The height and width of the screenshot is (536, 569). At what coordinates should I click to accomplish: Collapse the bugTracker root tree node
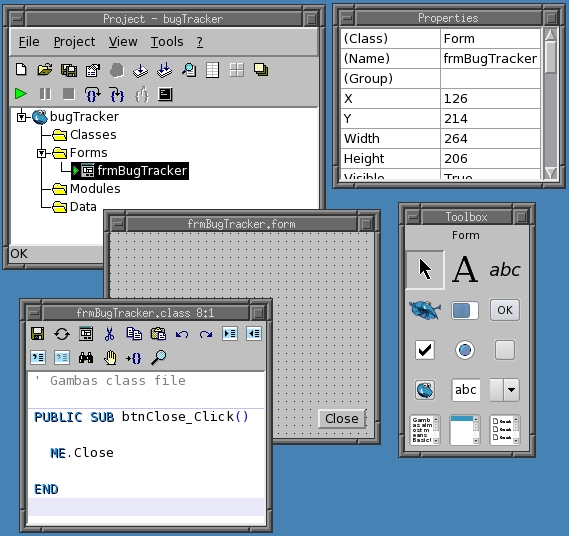[x=21, y=117]
